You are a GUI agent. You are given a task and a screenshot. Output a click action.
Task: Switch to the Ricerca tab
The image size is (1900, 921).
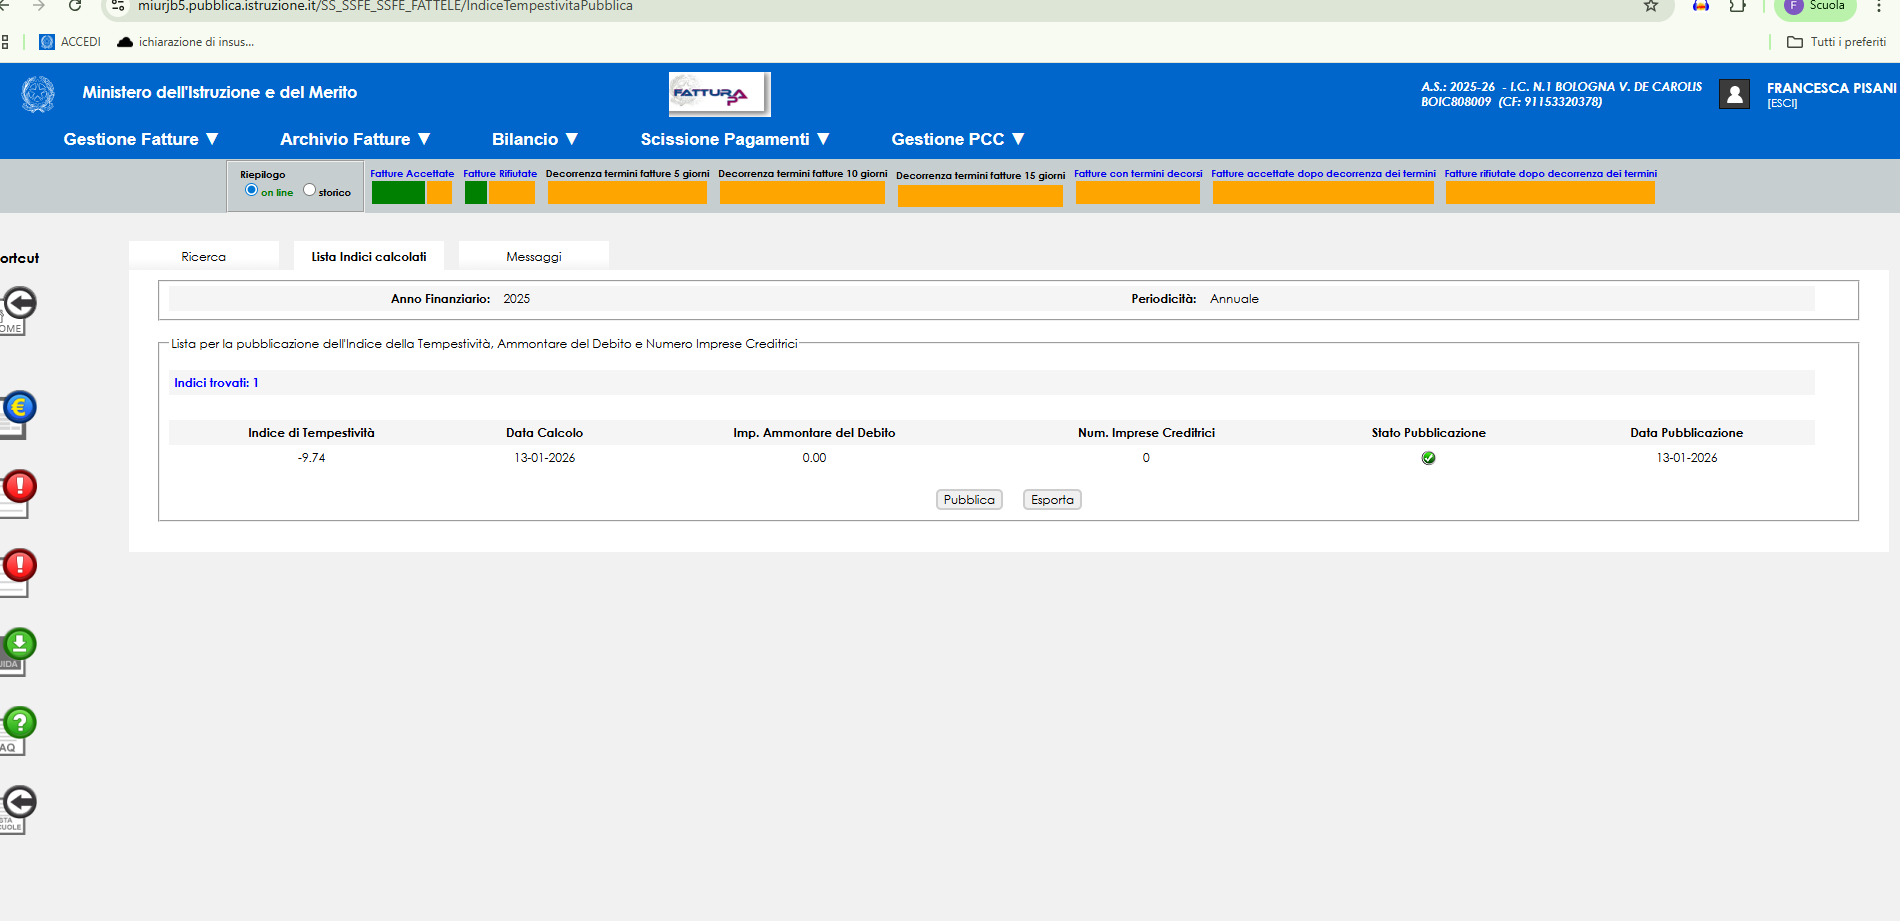point(204,257)
